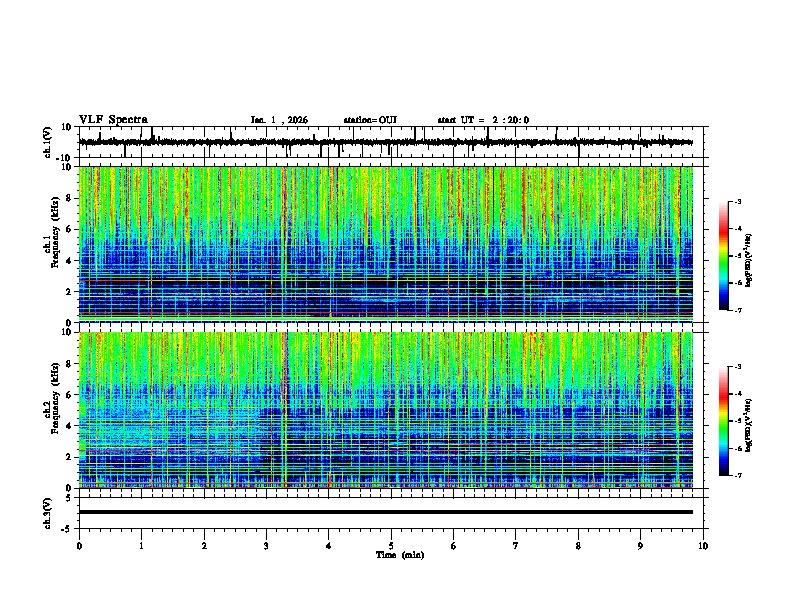Click time axis tick label "6"
The height and width of the screenshot is (612, 792).
coord(454,546)
